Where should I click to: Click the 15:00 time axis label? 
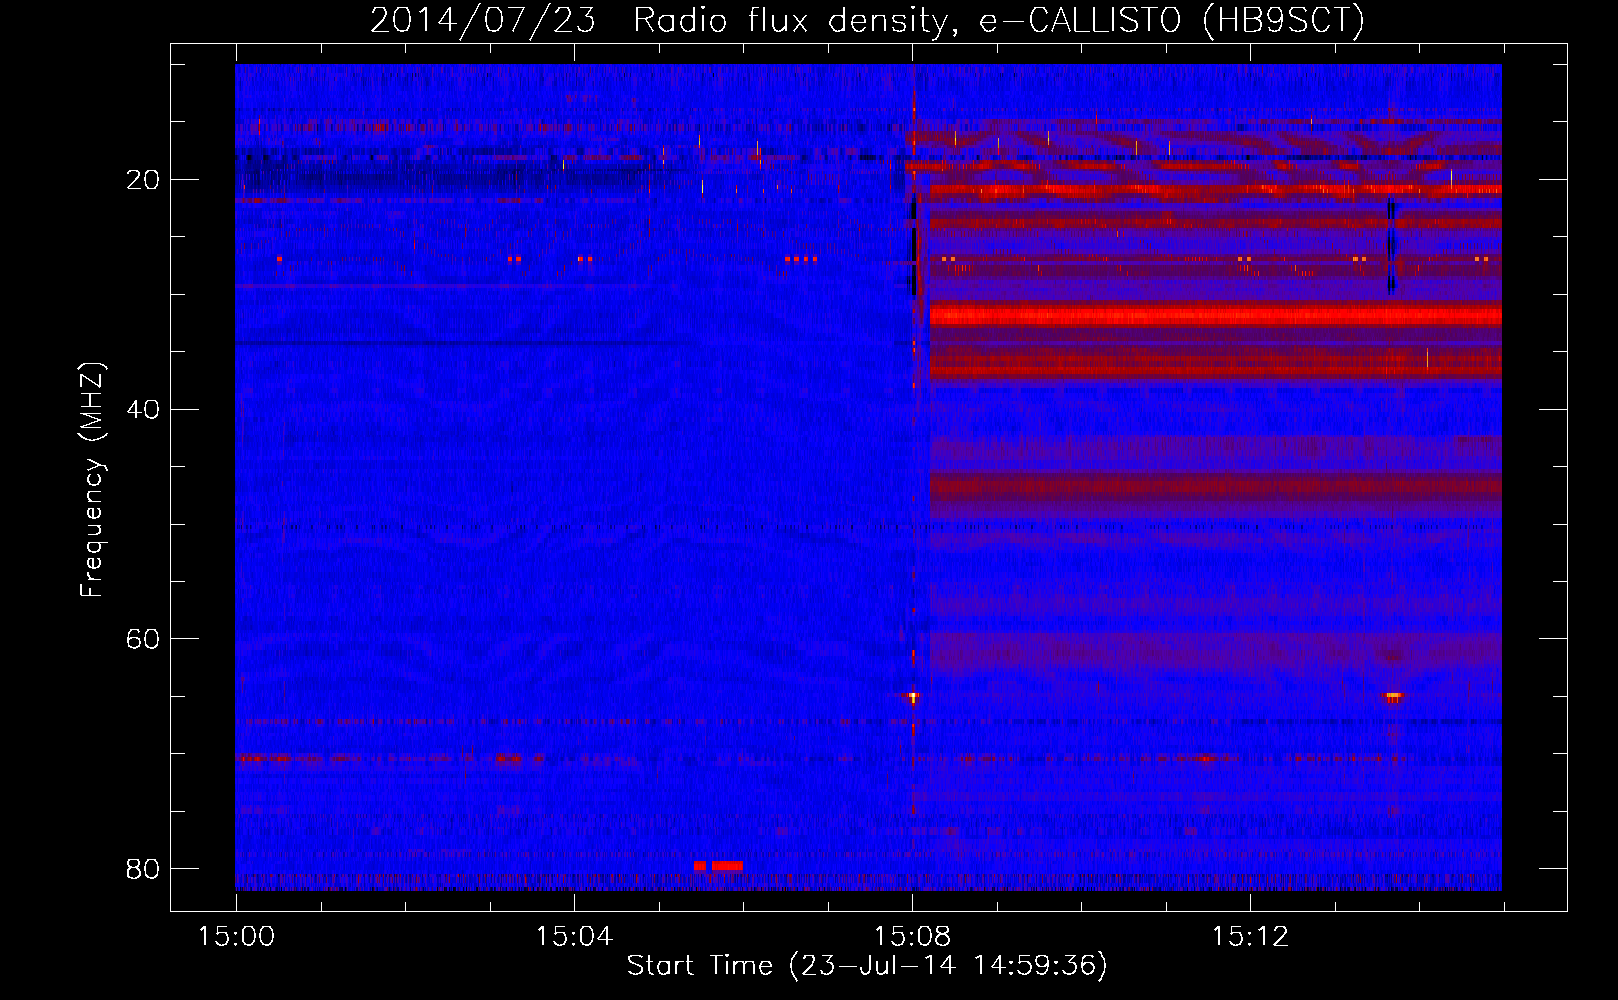click(236, 937)
